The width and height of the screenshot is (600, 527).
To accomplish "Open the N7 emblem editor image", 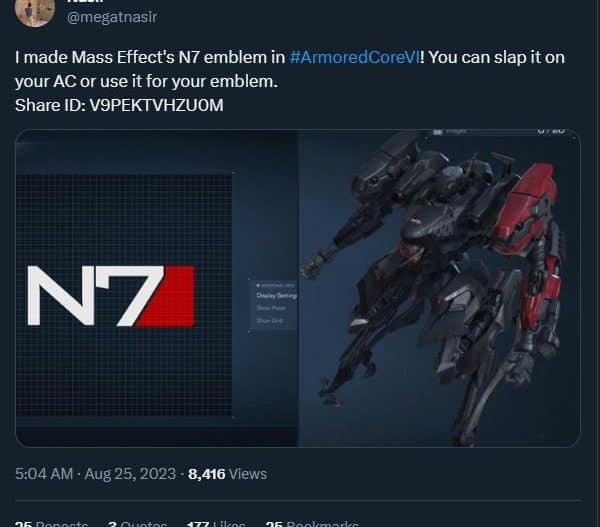I will [156, 288].
